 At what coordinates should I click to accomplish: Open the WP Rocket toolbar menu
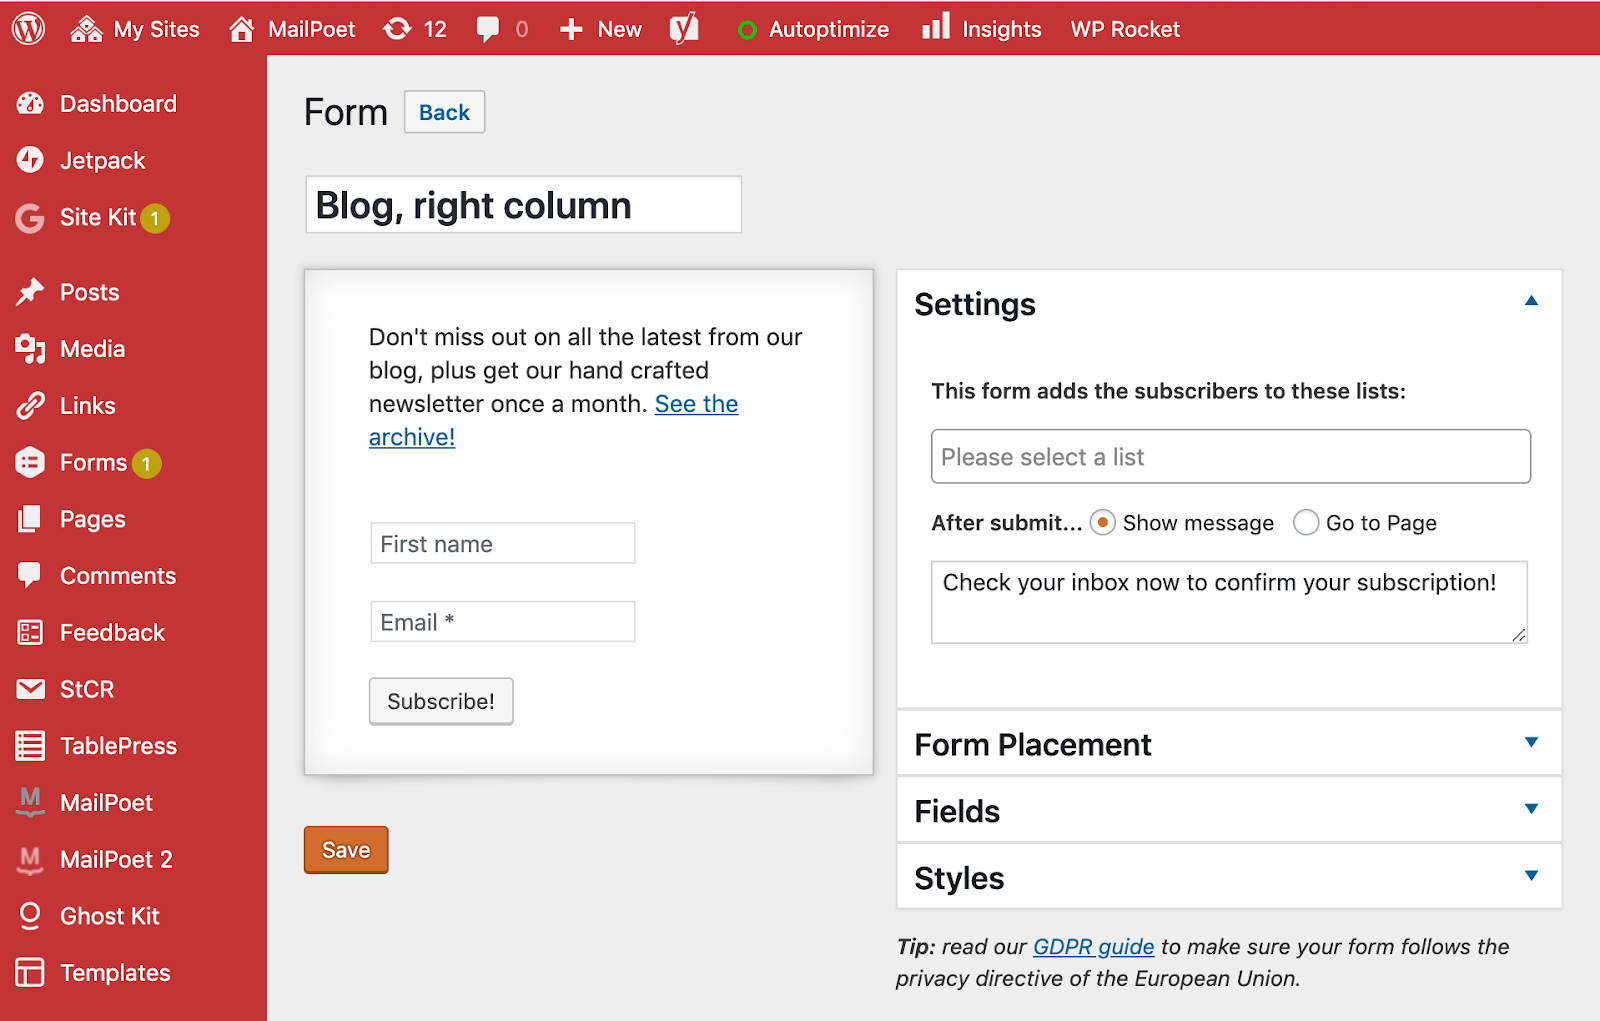pos(1125,29)
